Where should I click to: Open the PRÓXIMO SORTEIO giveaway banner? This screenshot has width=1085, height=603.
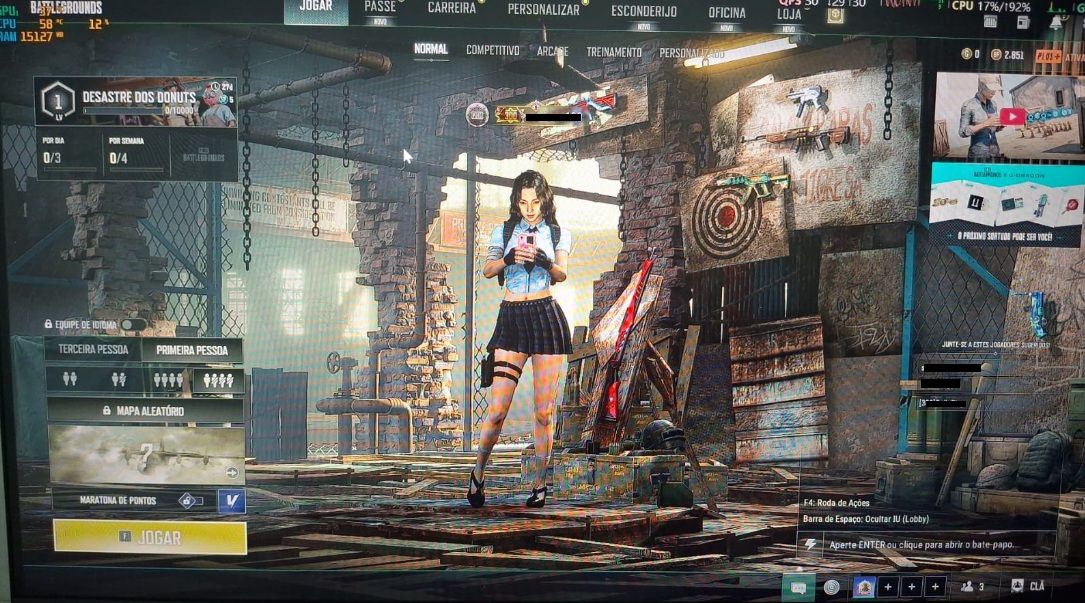point(1007,206)
